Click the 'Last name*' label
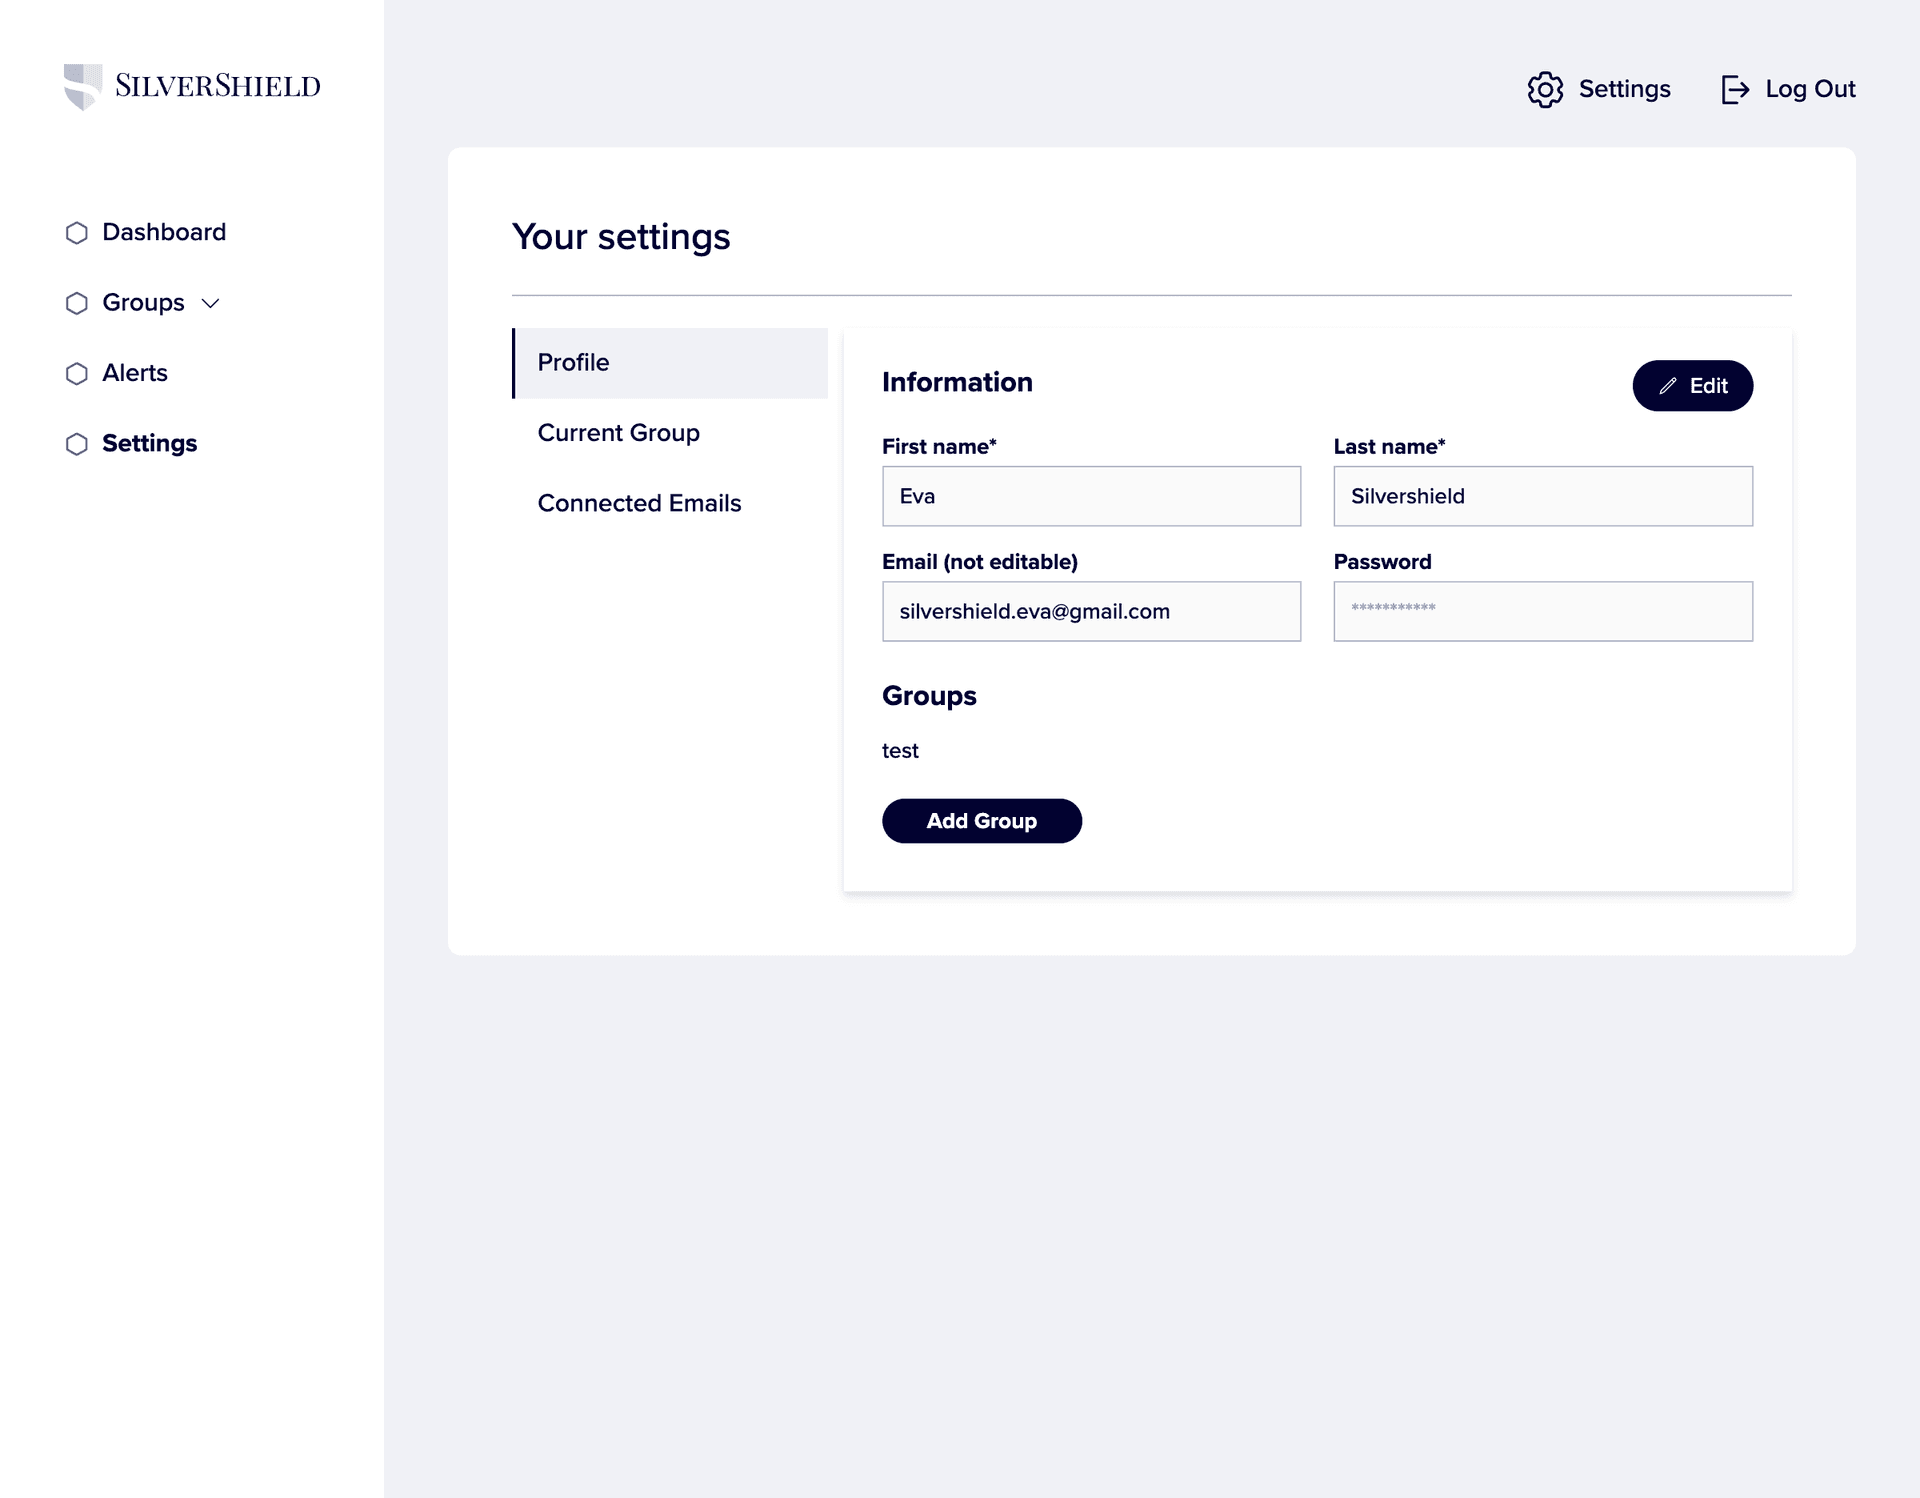The width and height of the screenshot is (1920, 1498). (1389, 447)
